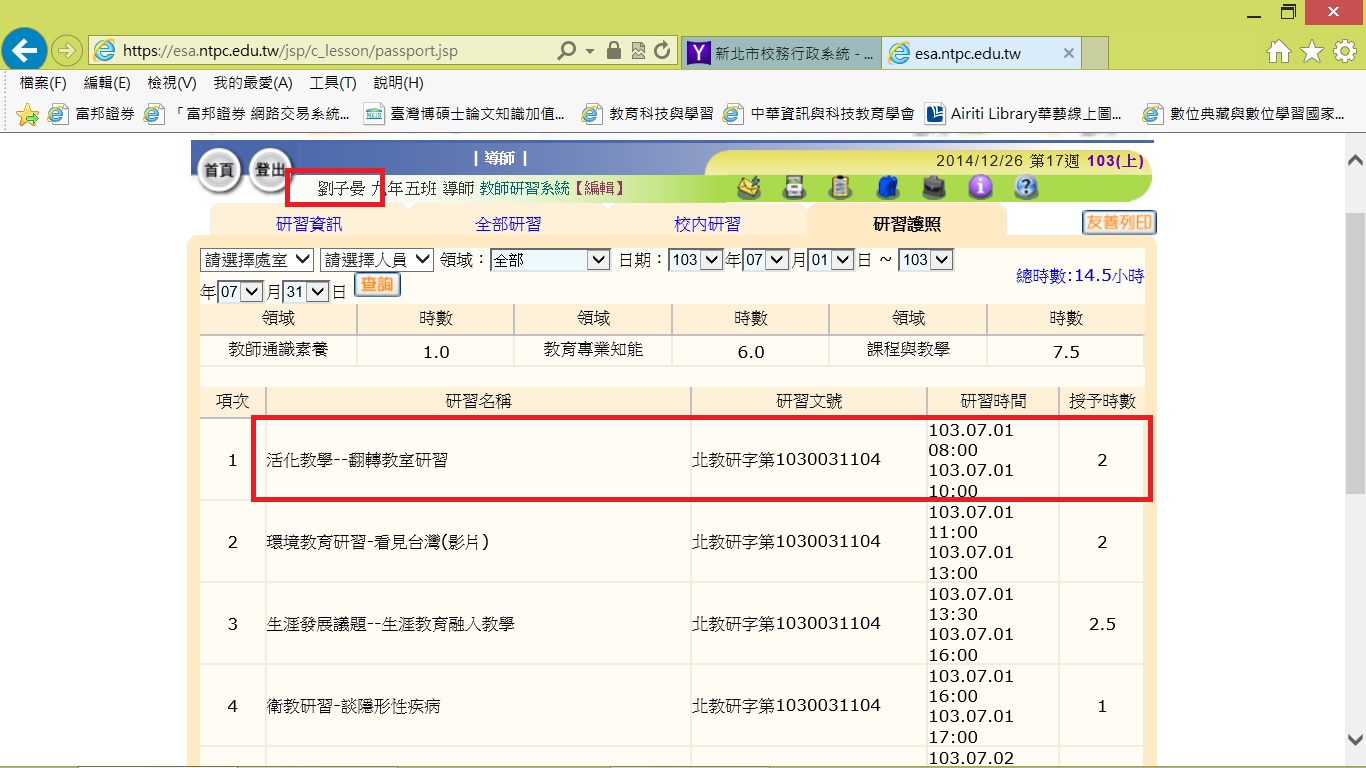Click the clipboard icon in header

[x=841, y=187]
